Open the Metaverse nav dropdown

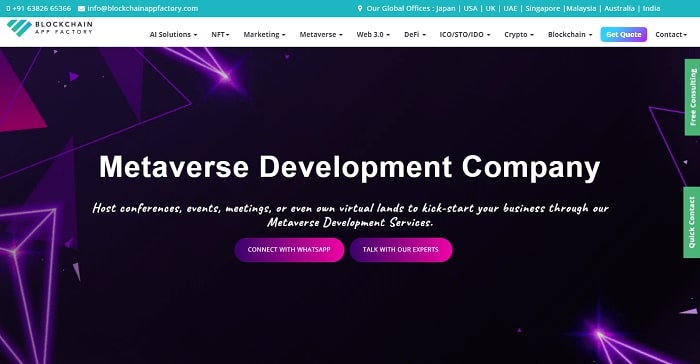[321, 34]
